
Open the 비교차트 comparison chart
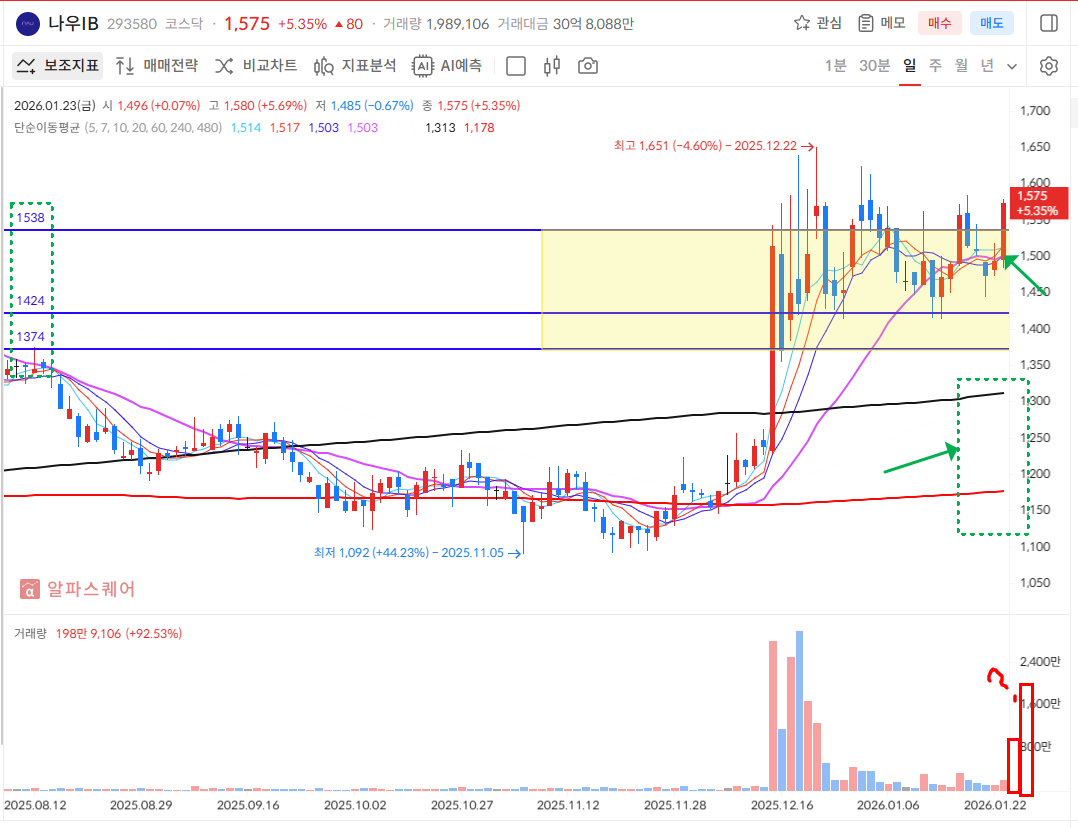point(257,66)
